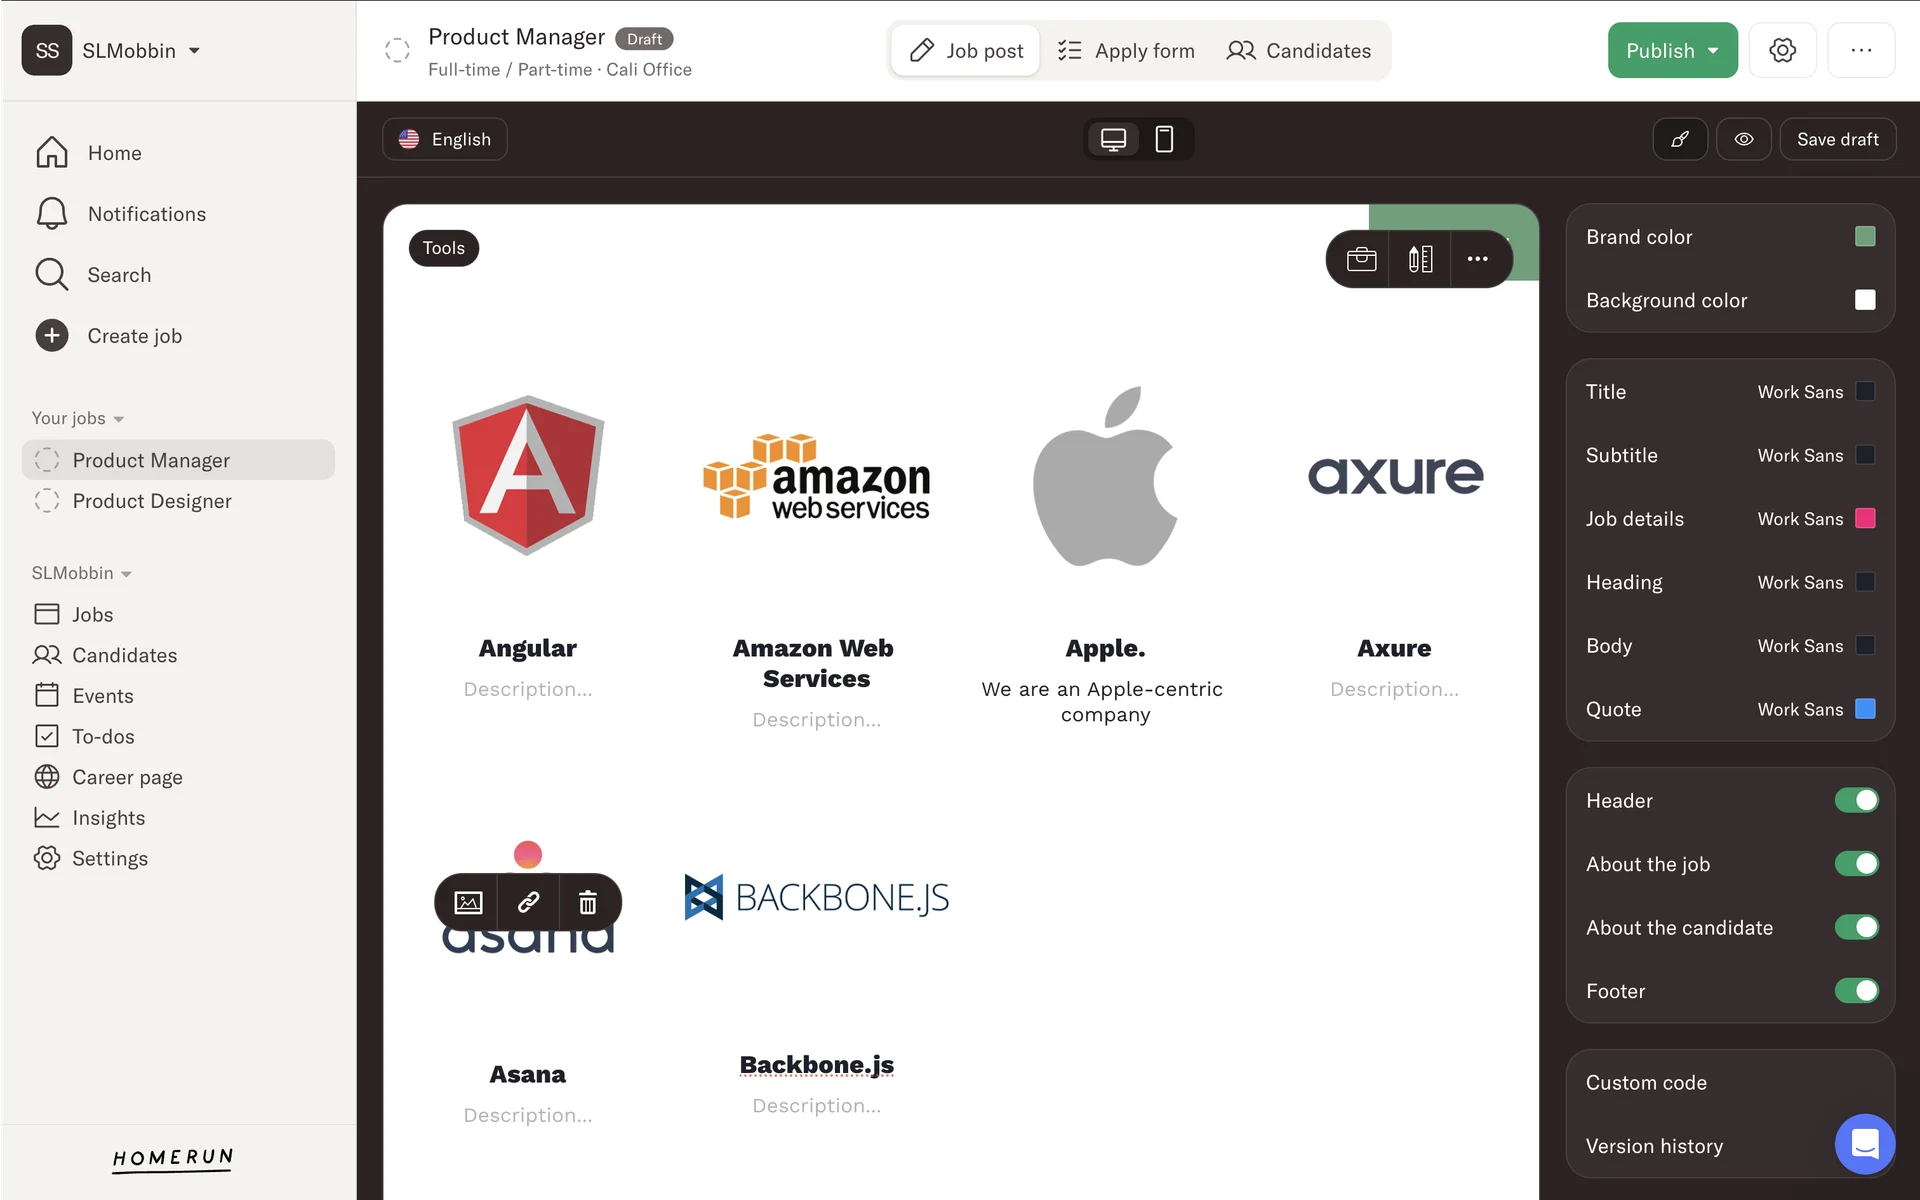The height and width of the screenshot is (1200, 1920).
Task: Pick the pink Job details color swatch
Action: (x=1865, y=518)
